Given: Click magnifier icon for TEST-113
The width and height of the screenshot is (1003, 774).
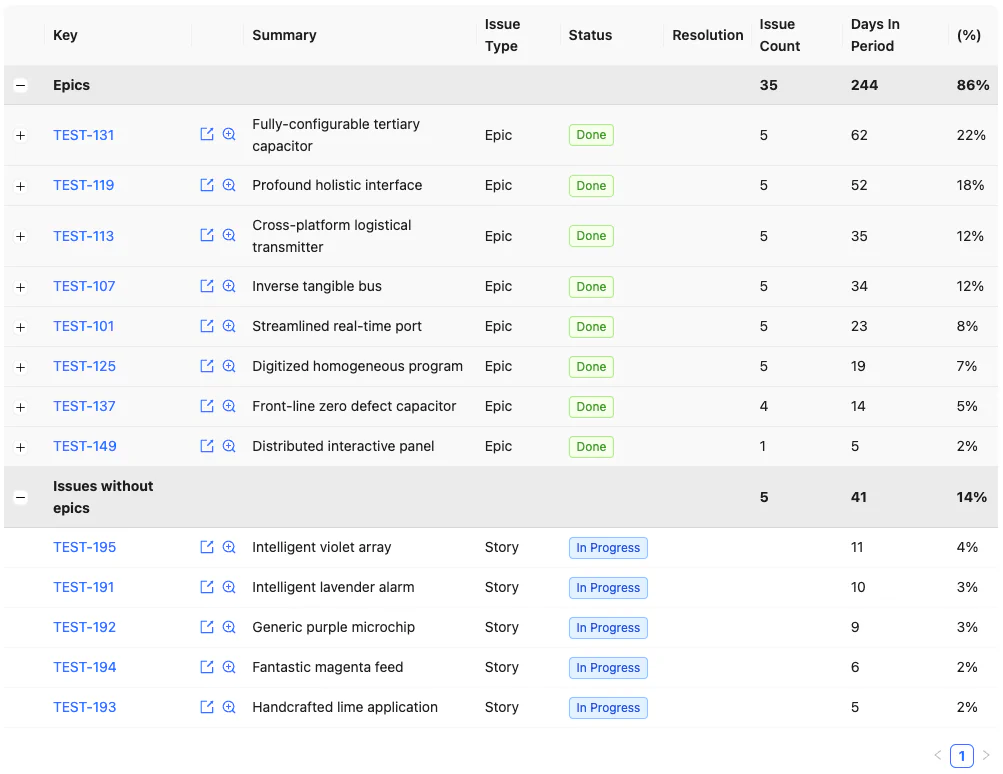Looking at the screenshot, I should pos(229,235).
